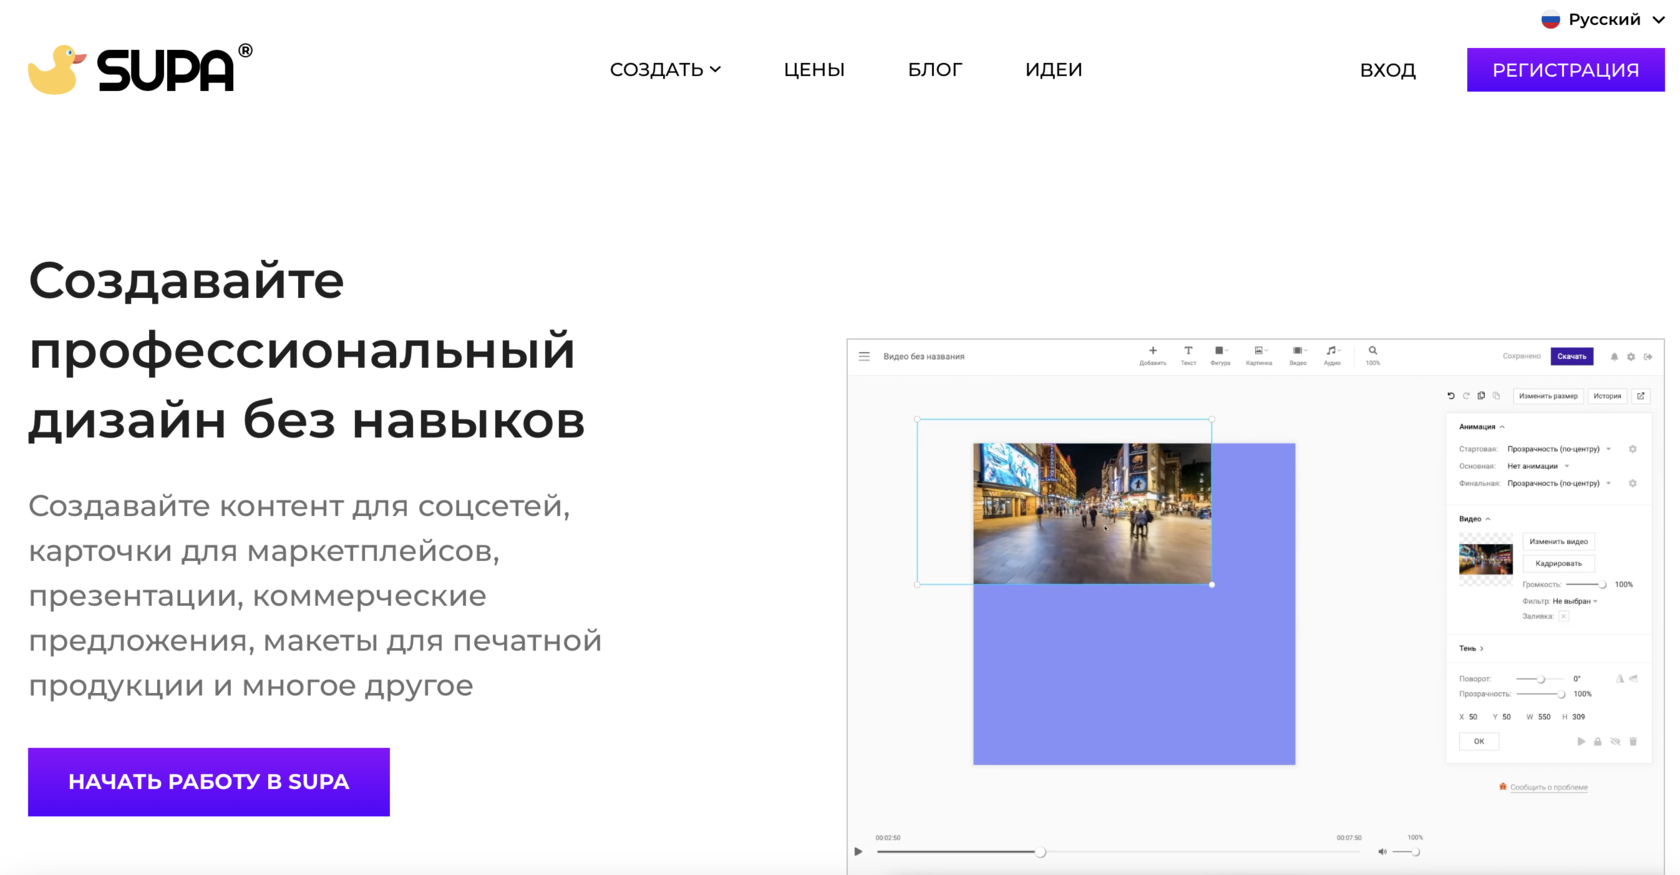Click the Сообщить о проблеме link
The image size is (1680, 875).
point(1549,787)
